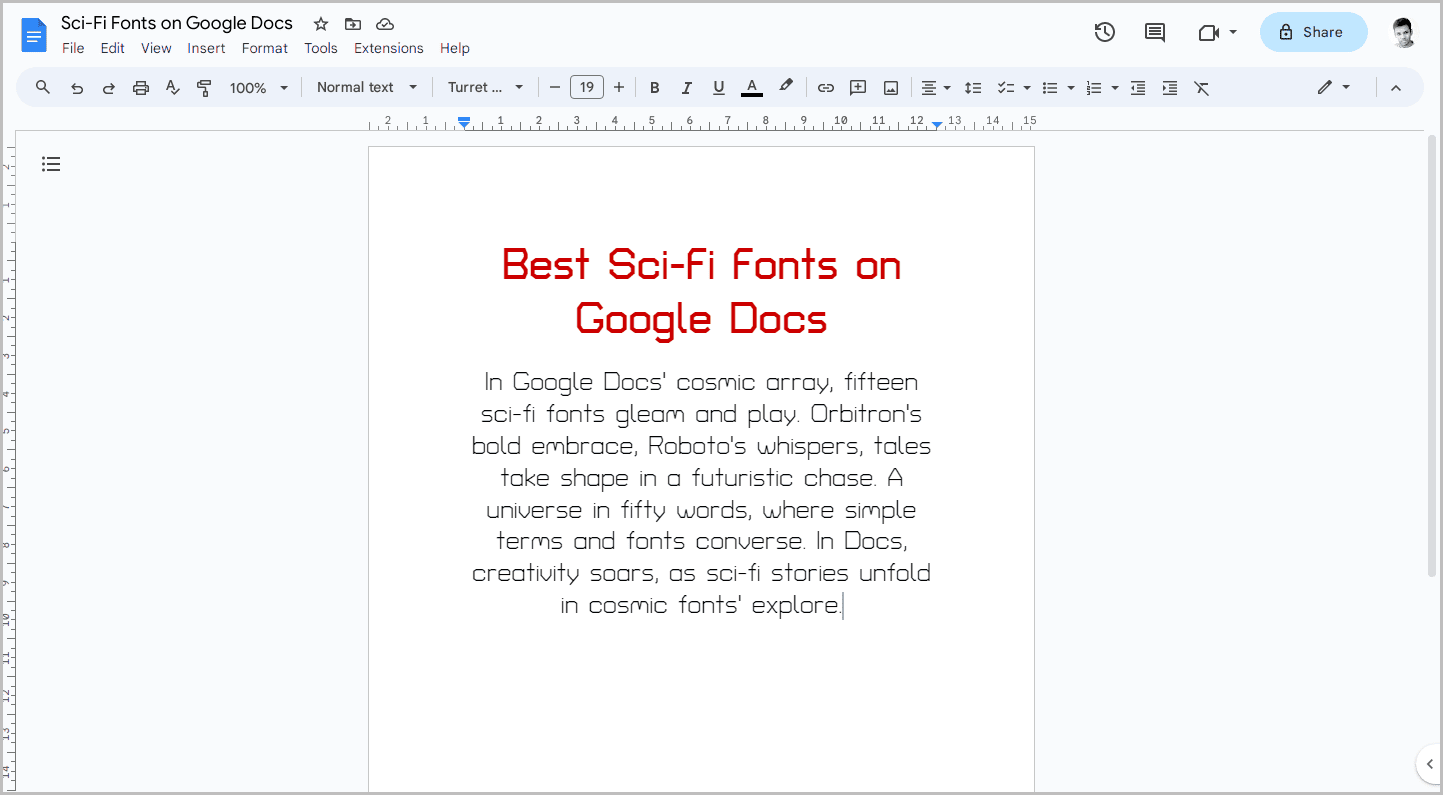Show the document outline
Image resolution: width=1443 pixels, height=795 pixels.
(x=51, y=163)
